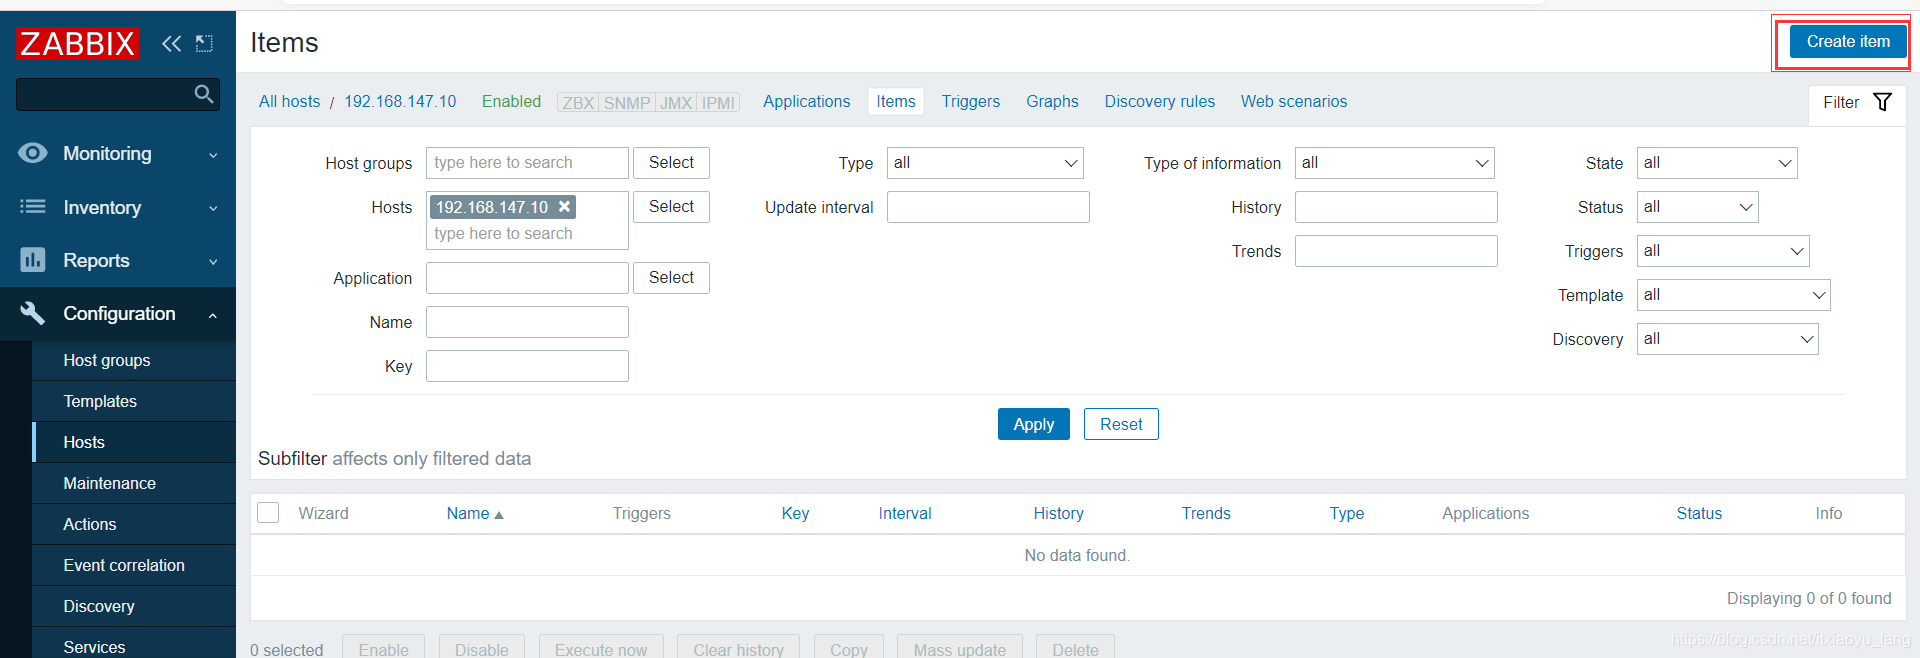
Task: Focus the Host groups search field
Action: 527,163
